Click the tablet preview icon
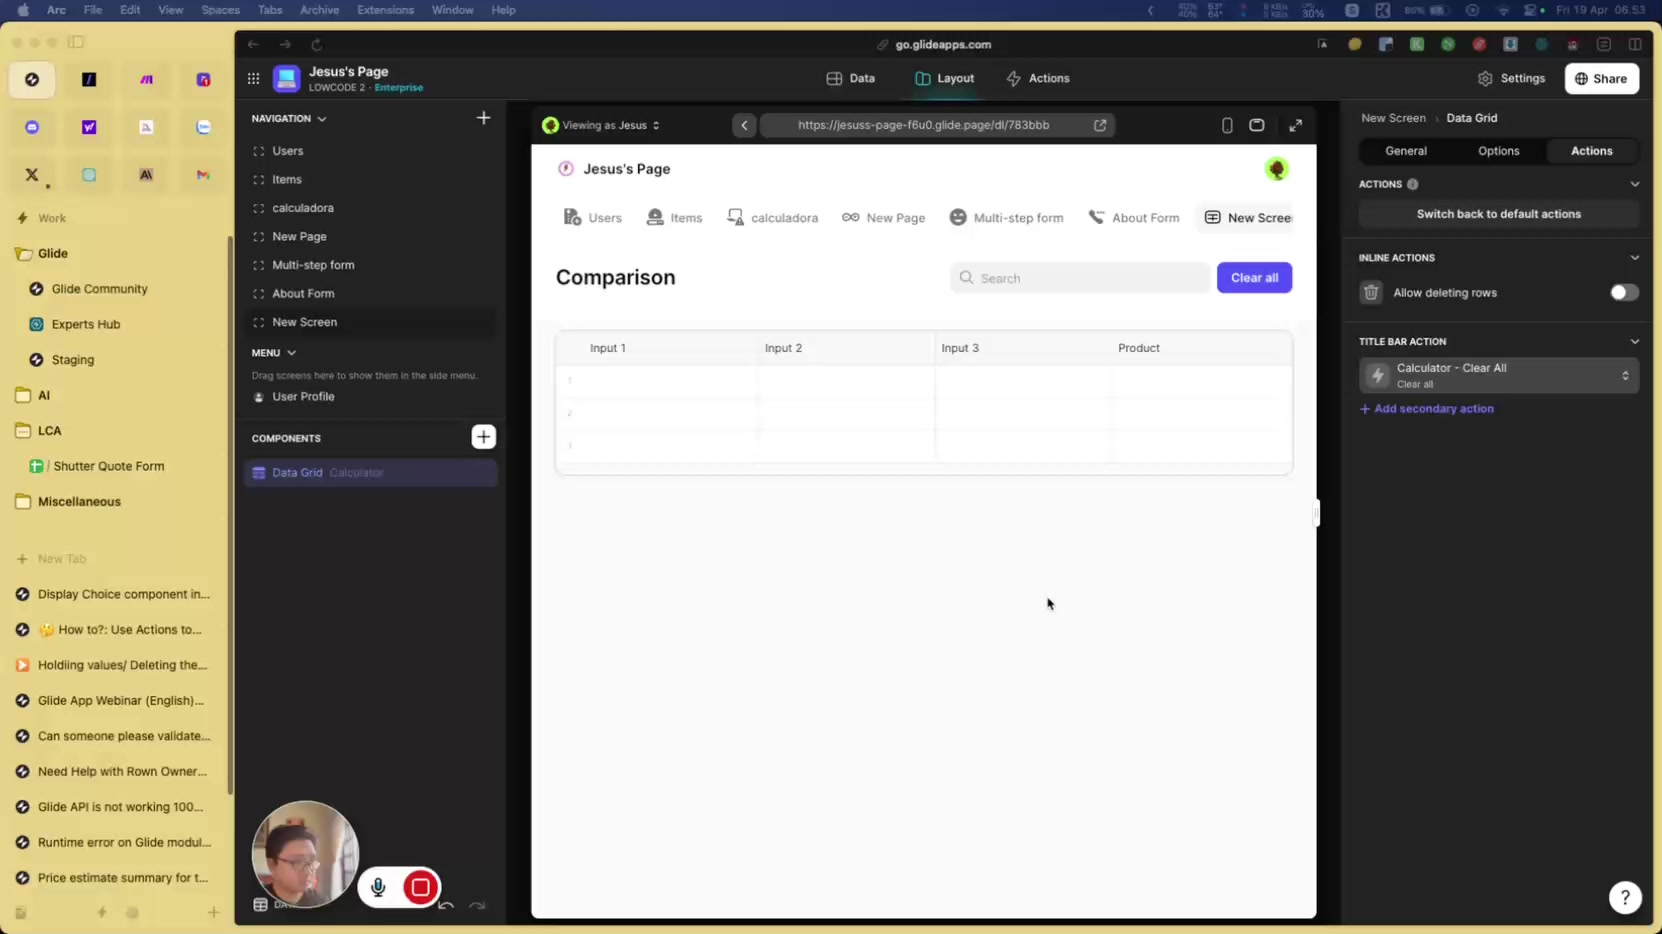 click(1257, 125)
